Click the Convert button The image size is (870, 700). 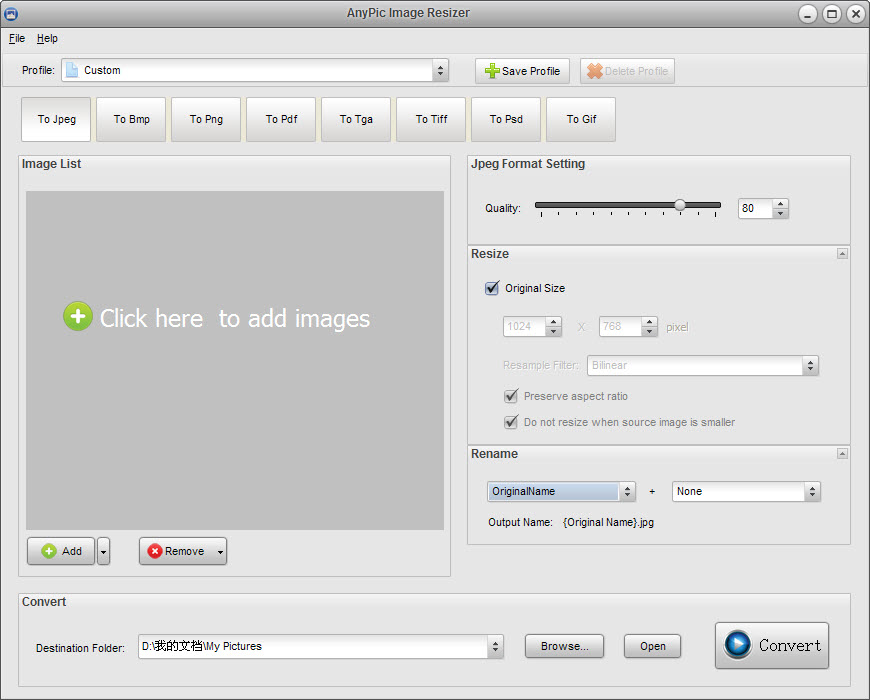point(772,645)
